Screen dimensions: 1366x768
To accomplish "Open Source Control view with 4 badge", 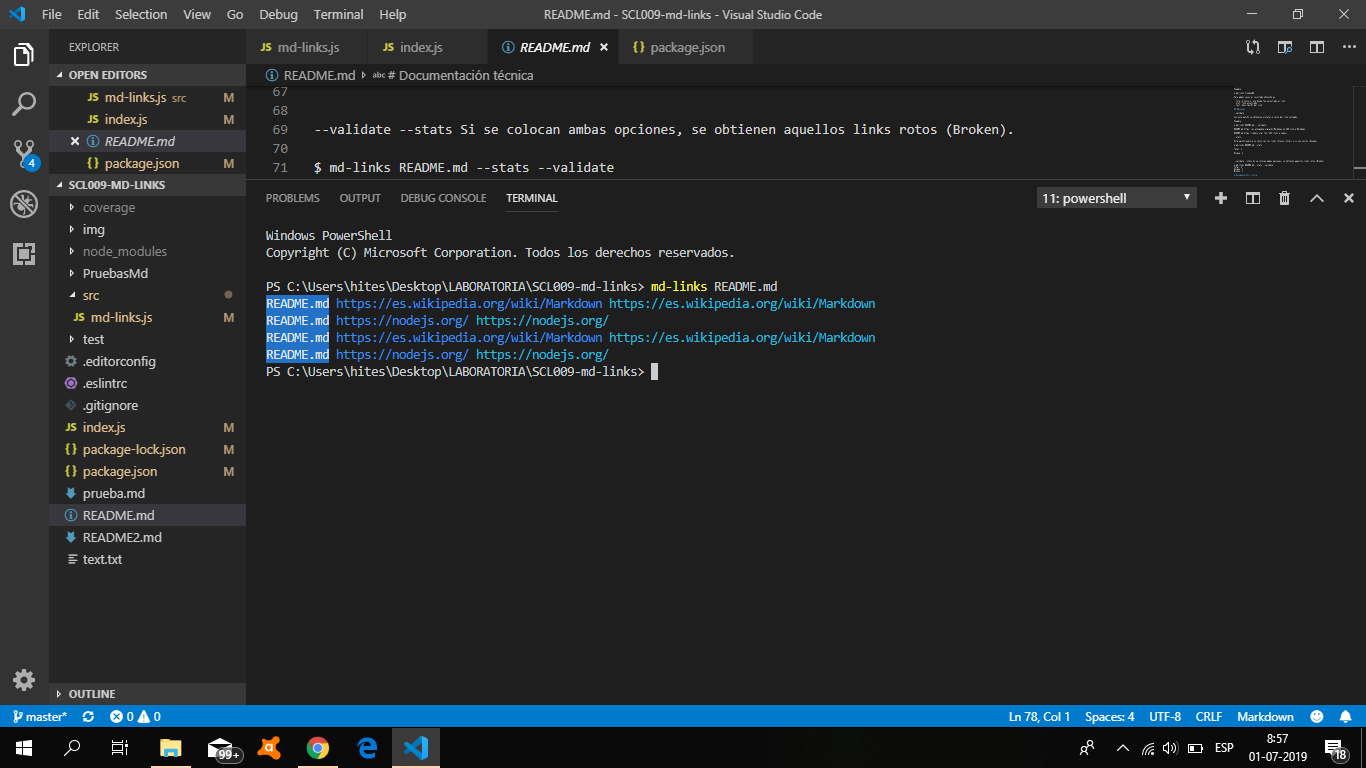I will click(x=24, y=153).
